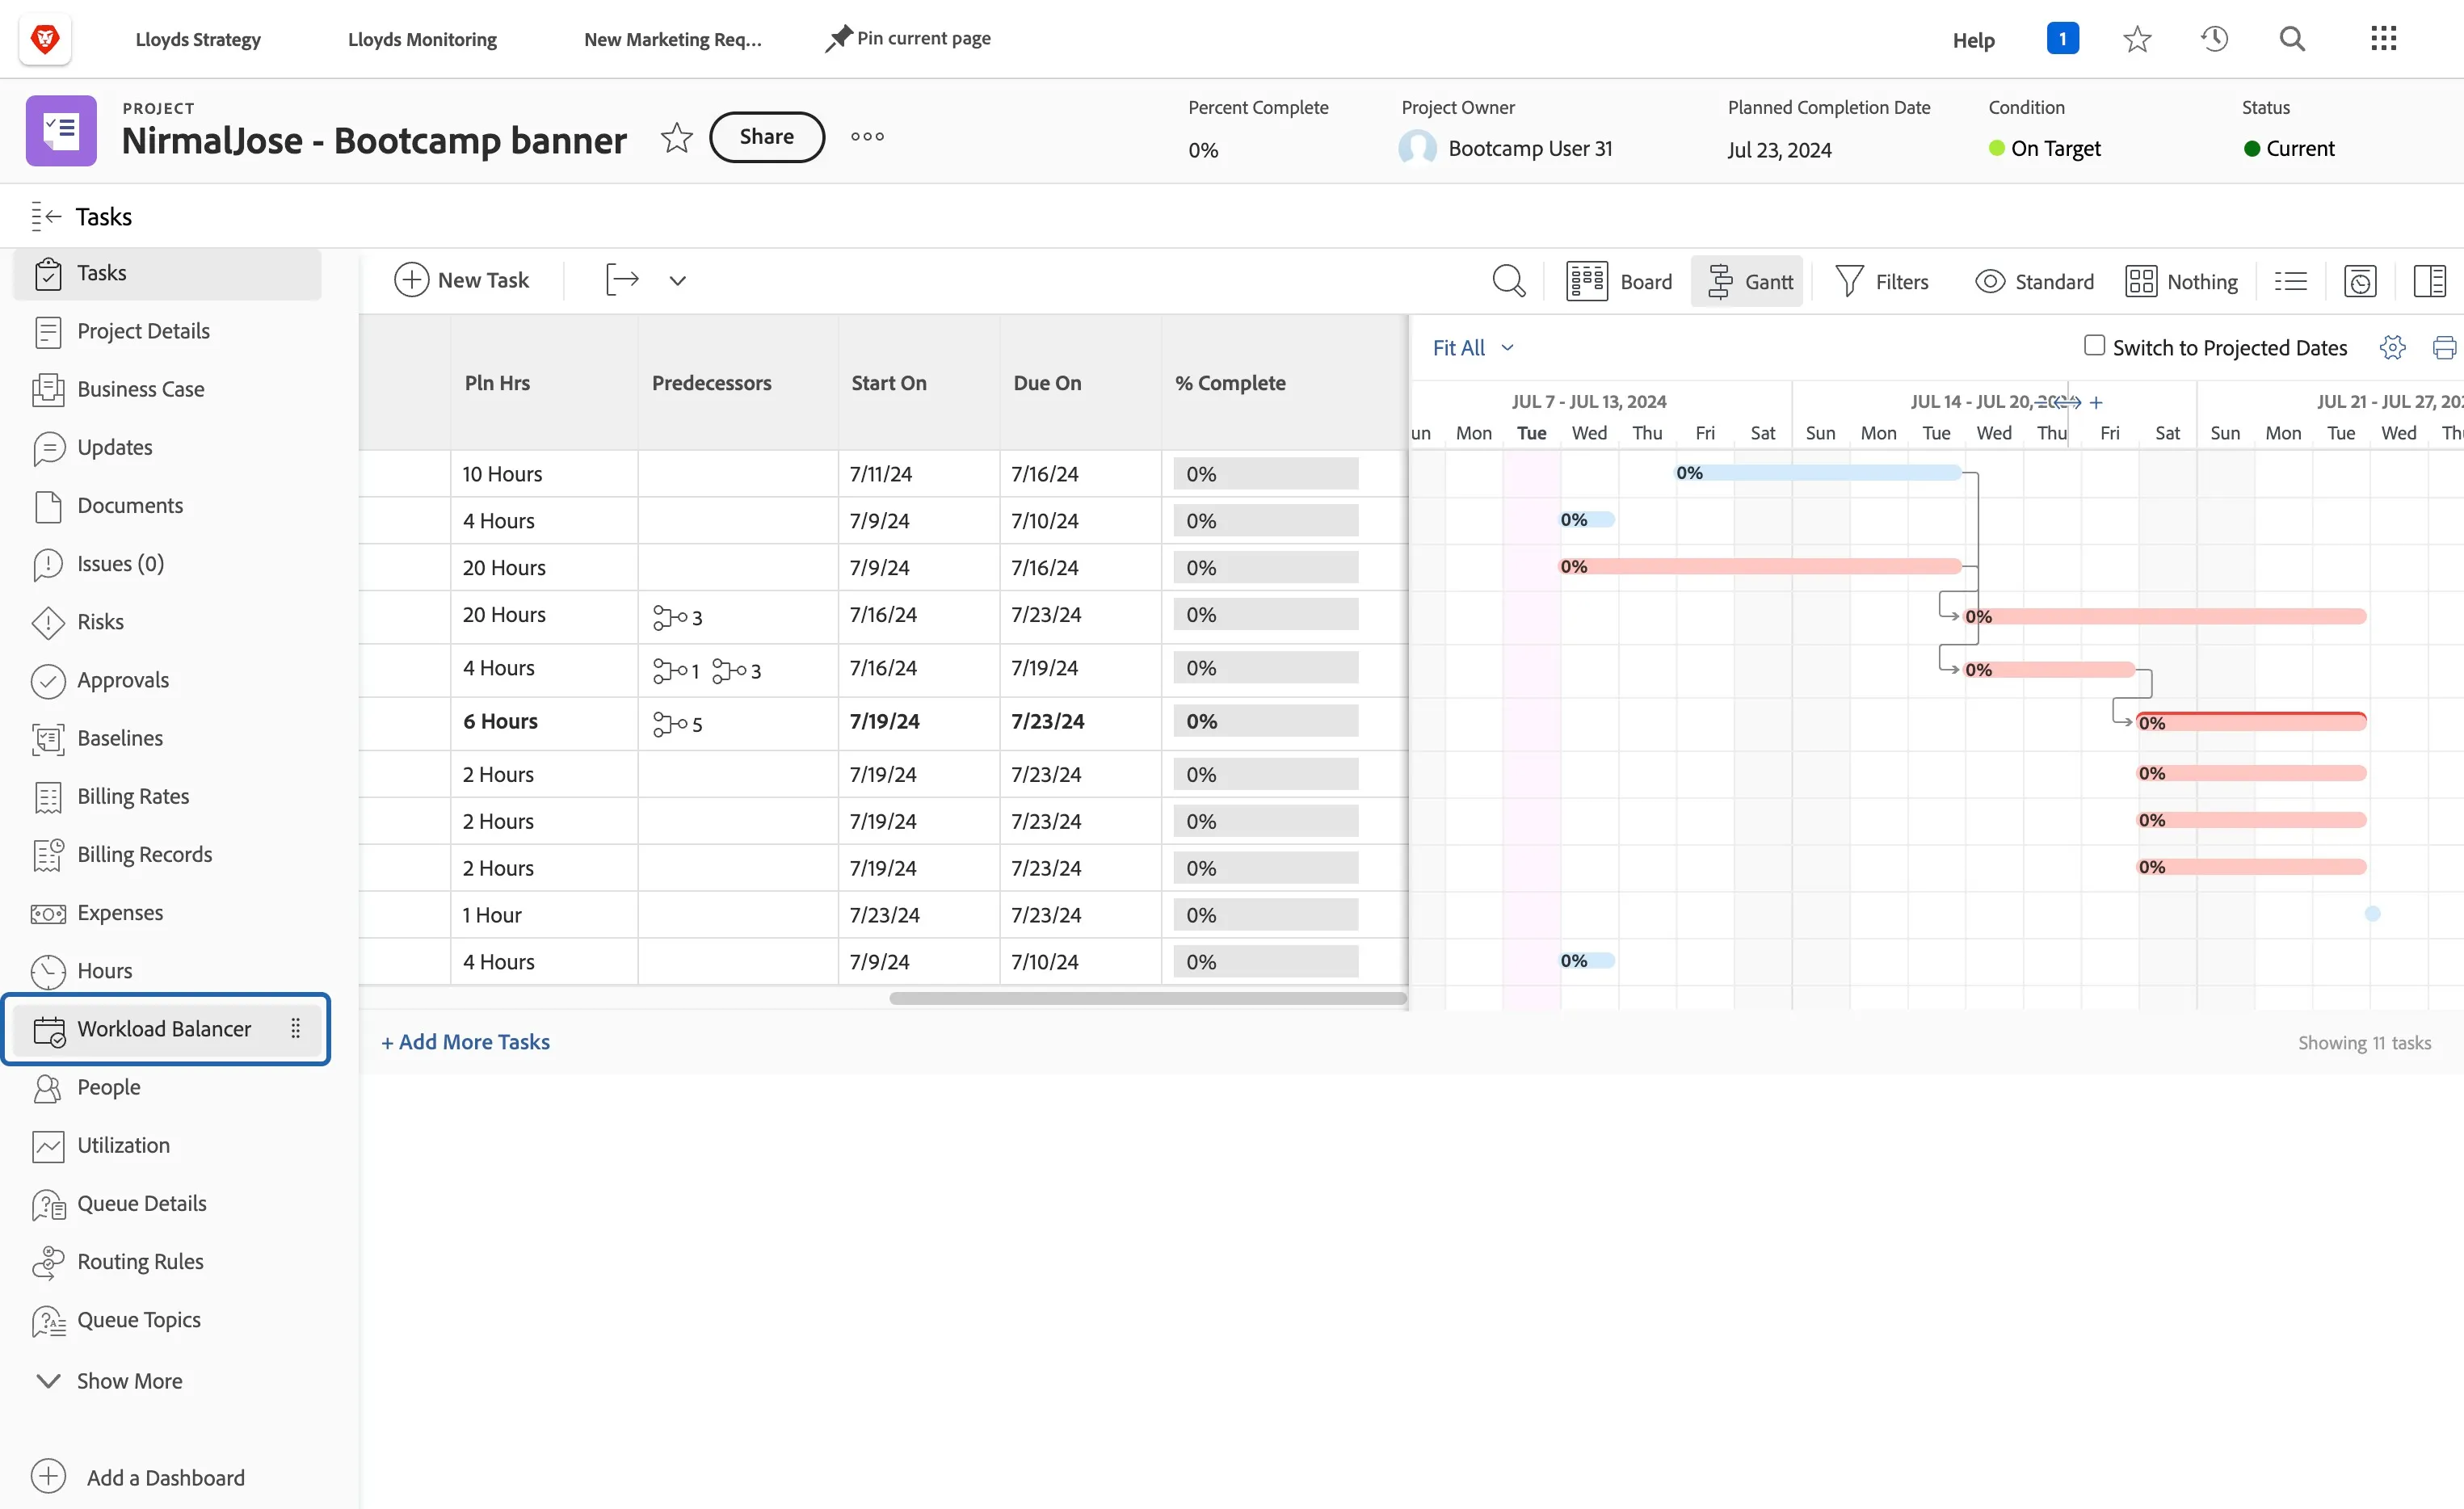Click the global search magnifier icon
This screenshot has width=2464, height=1509.
[x=2292, y=39]
